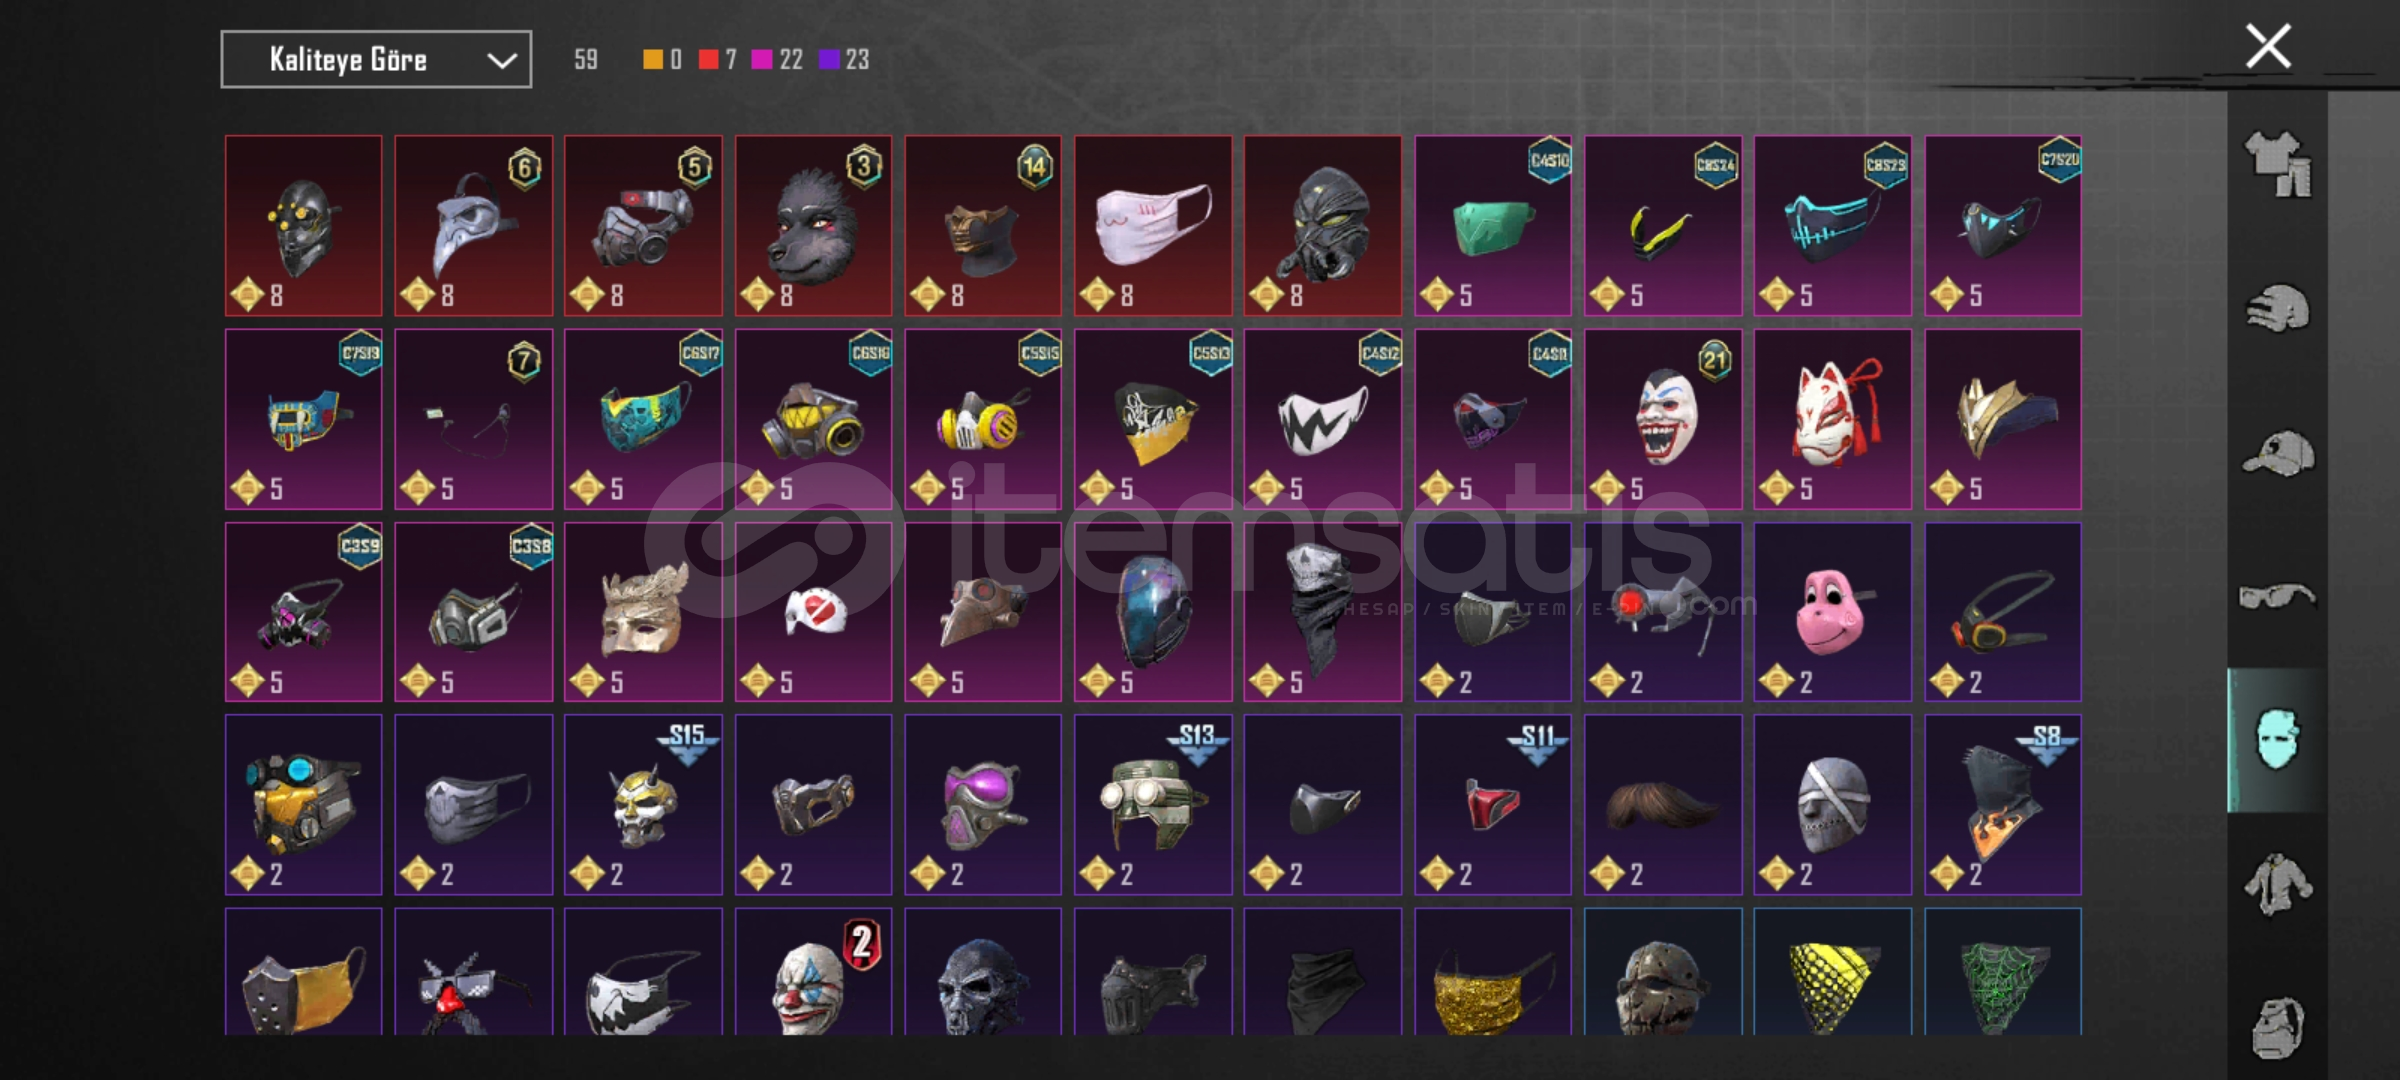Open the outfits category in sidebar

[2277, 165]
